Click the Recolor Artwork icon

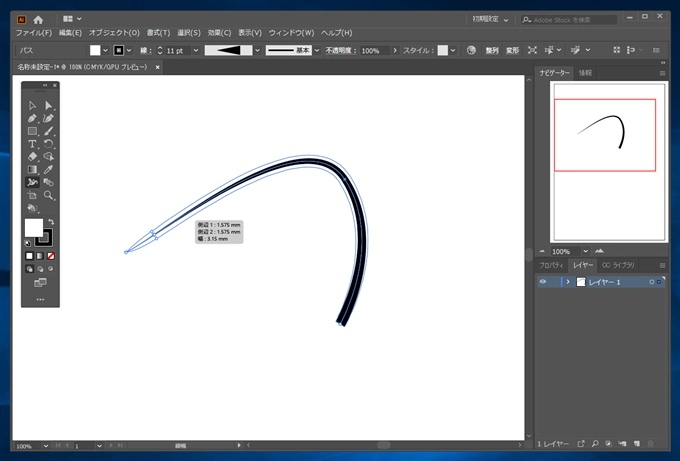[x=471, y=51]
